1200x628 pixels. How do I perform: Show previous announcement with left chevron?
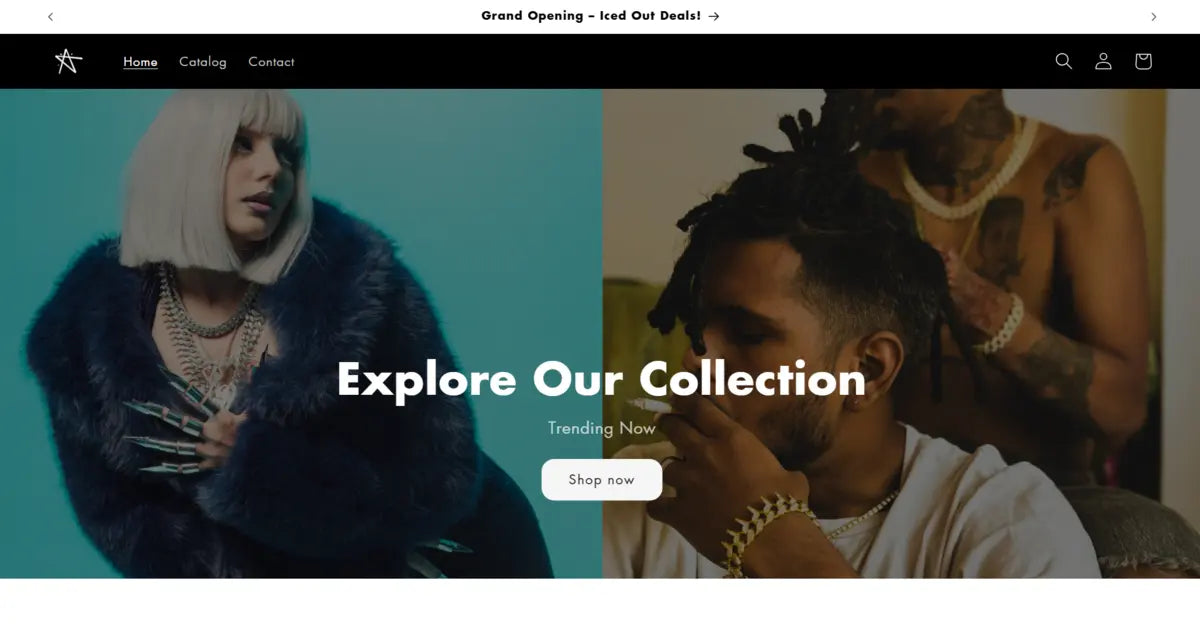[x=51, y=16]
